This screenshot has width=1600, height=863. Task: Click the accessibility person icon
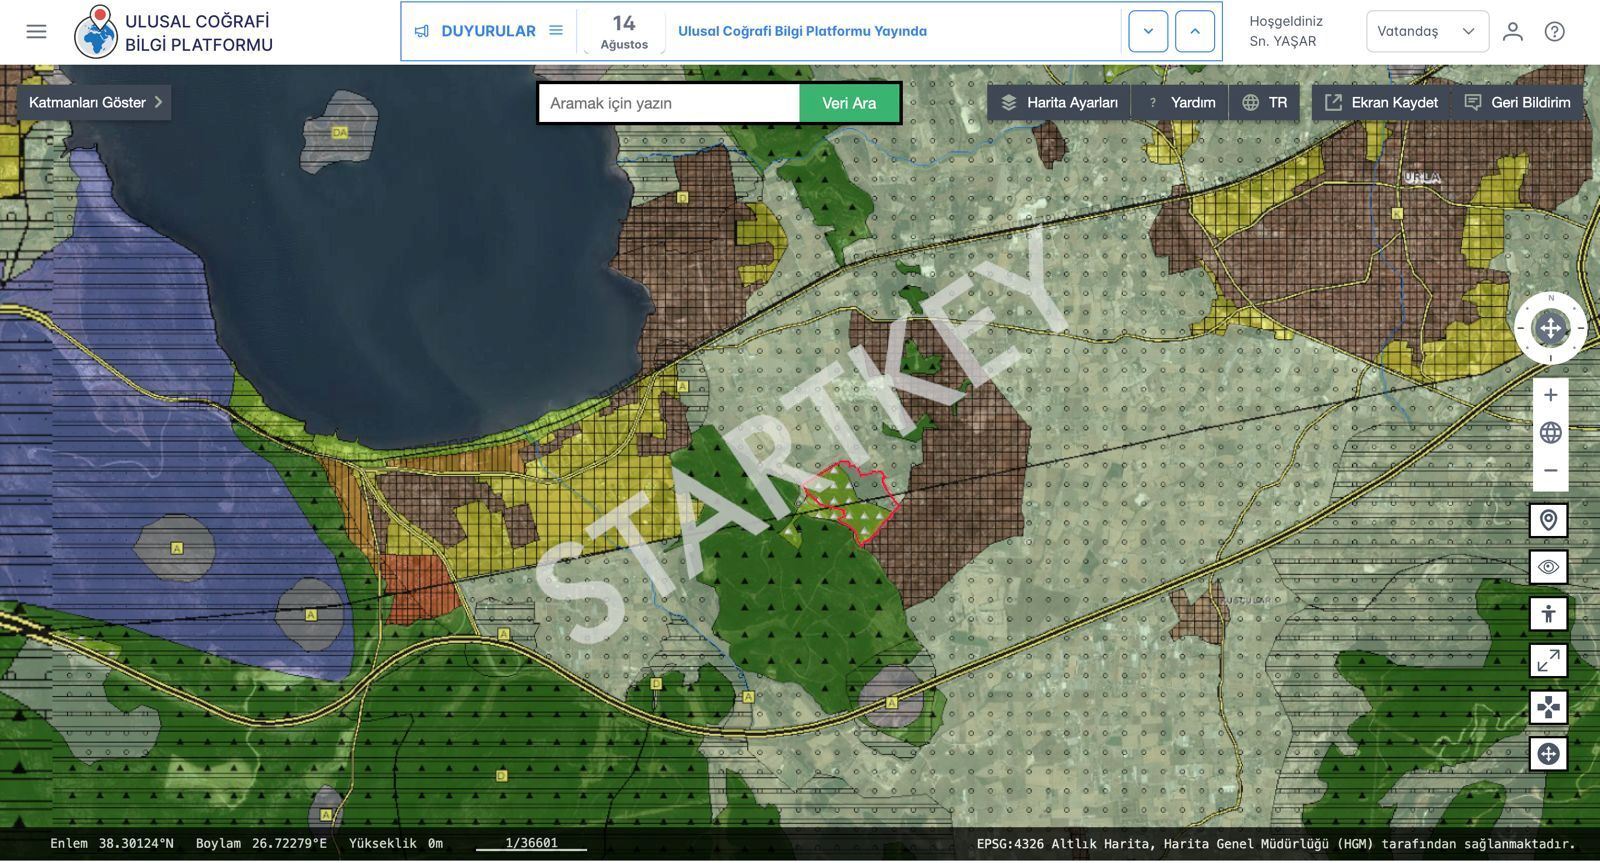point(1548,614)
